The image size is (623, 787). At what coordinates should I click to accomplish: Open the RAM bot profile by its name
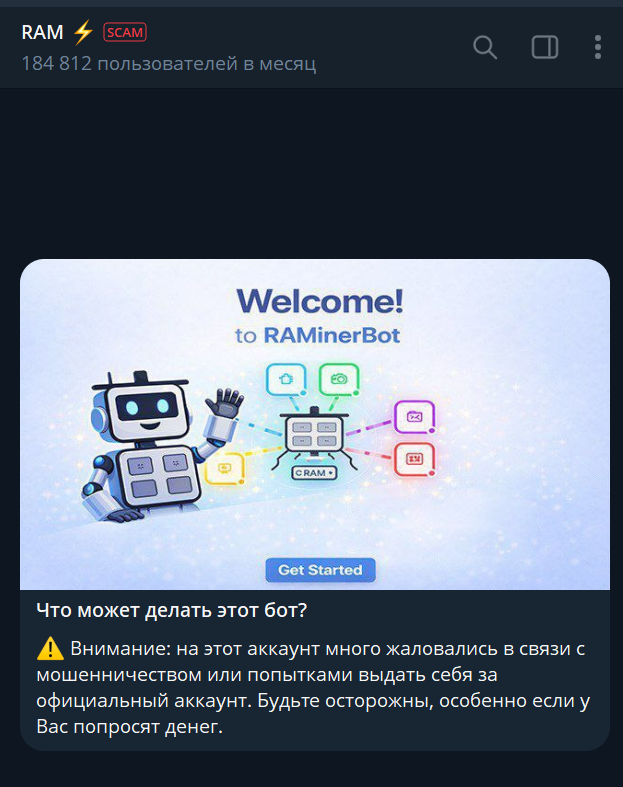[x=42, y=33]
